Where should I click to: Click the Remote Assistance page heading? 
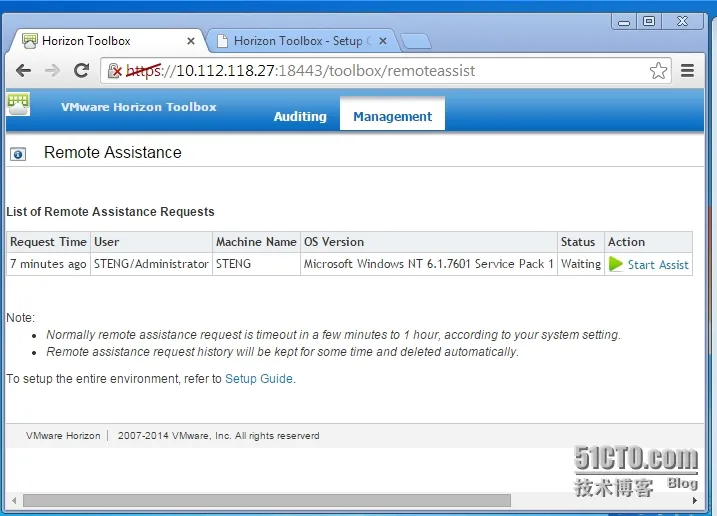pos(112,152)
